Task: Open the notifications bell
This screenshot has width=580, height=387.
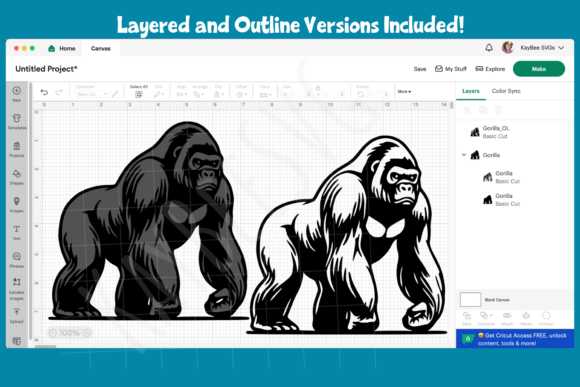Action: coord(489,48)
